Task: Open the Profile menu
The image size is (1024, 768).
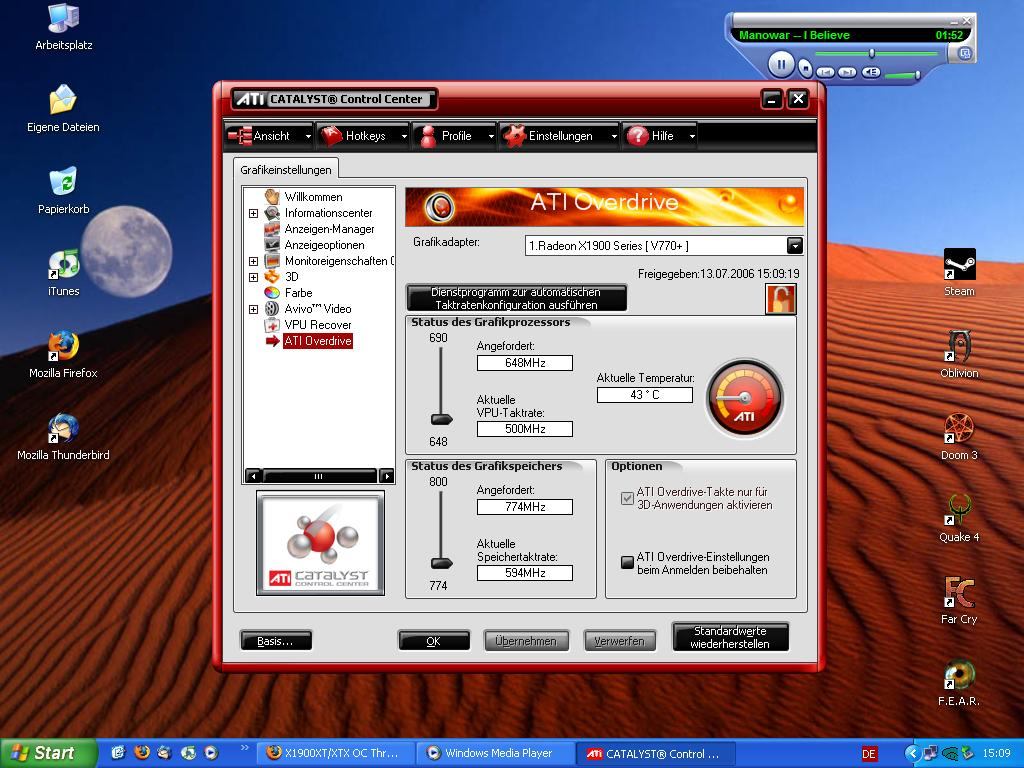Action: (x=455, y=136)
